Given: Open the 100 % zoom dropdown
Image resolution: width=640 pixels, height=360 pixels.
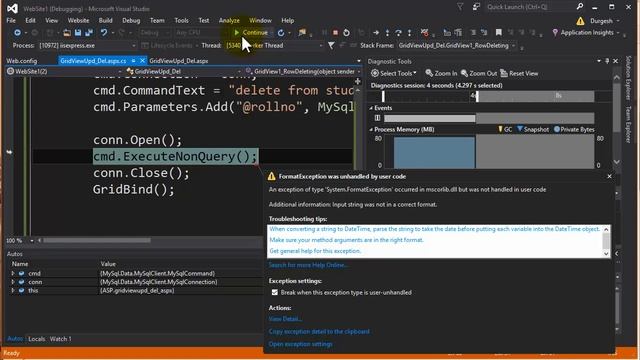Looking at the screenshot, I should (31, 241).
